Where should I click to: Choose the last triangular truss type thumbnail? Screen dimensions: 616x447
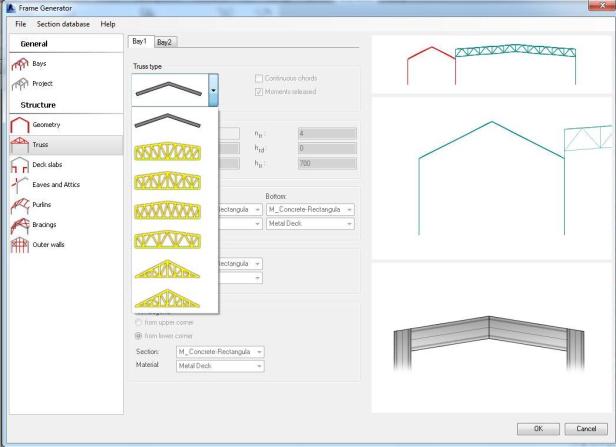(x=174, y=297)
